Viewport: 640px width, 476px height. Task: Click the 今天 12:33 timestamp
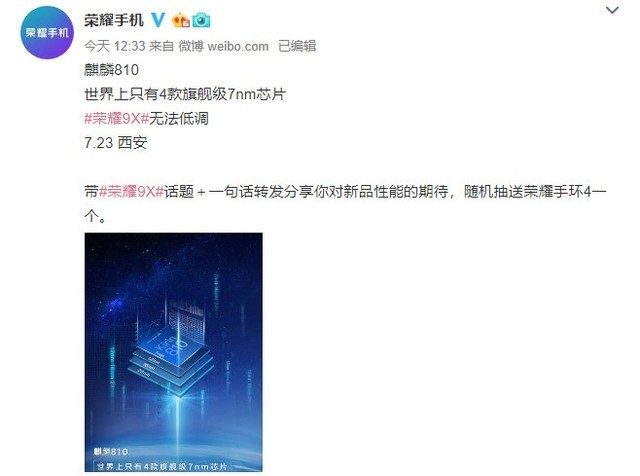click(x=115, y=46)
